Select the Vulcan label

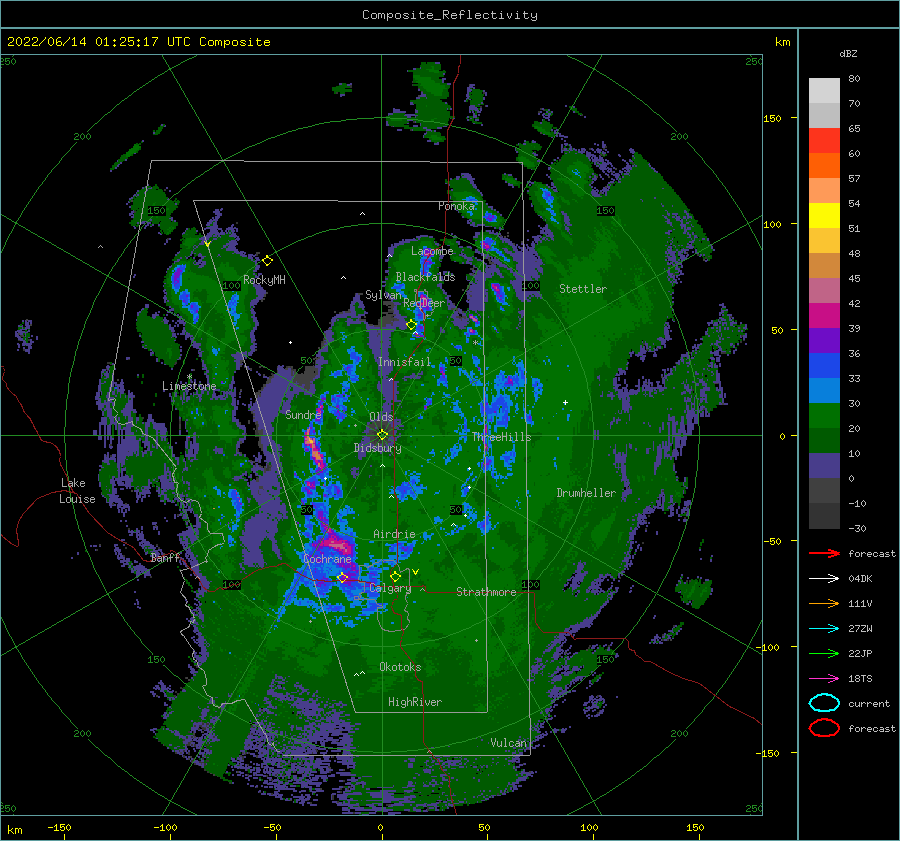(x=509, y=743)
